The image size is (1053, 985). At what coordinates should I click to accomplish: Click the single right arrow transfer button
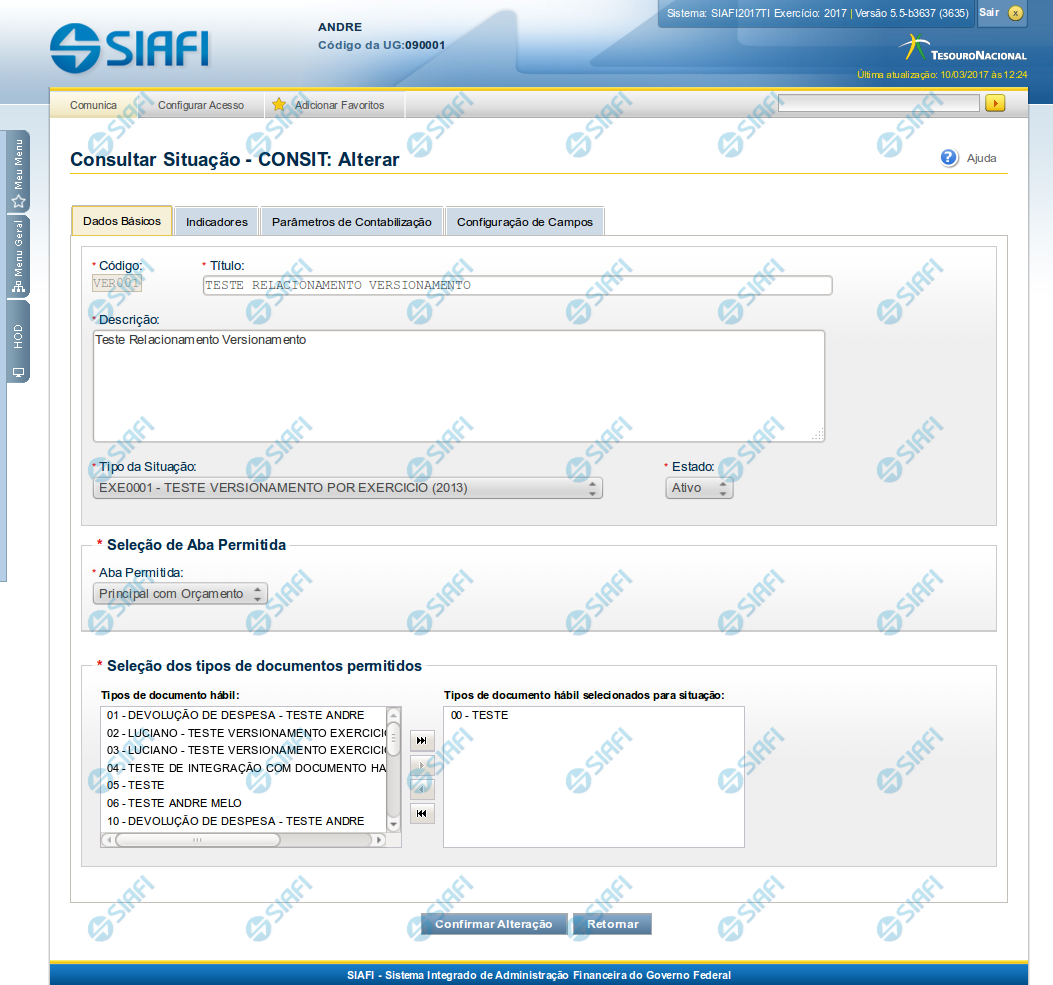click(422, 765)
